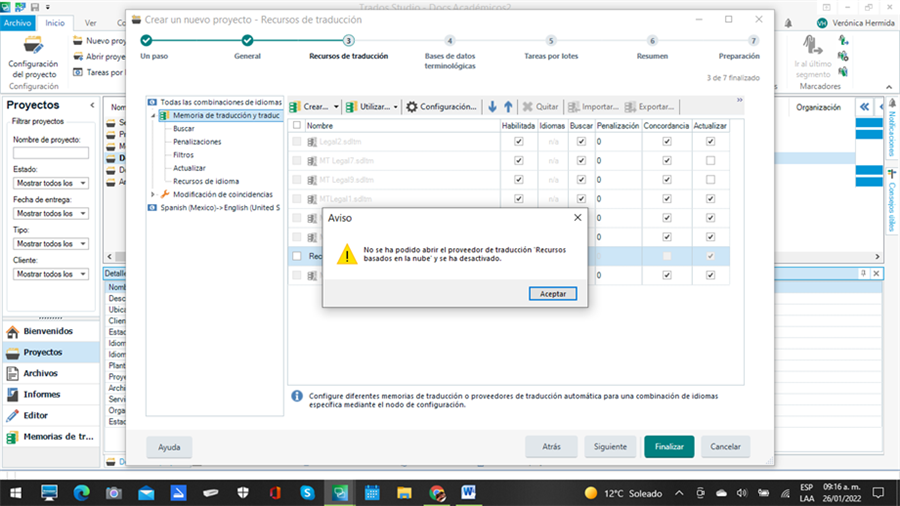This screenshot has width=900, height=506.
Task: Toggle Buscar checkbox for Legal2.sdltm
Action: pos(581,141)
